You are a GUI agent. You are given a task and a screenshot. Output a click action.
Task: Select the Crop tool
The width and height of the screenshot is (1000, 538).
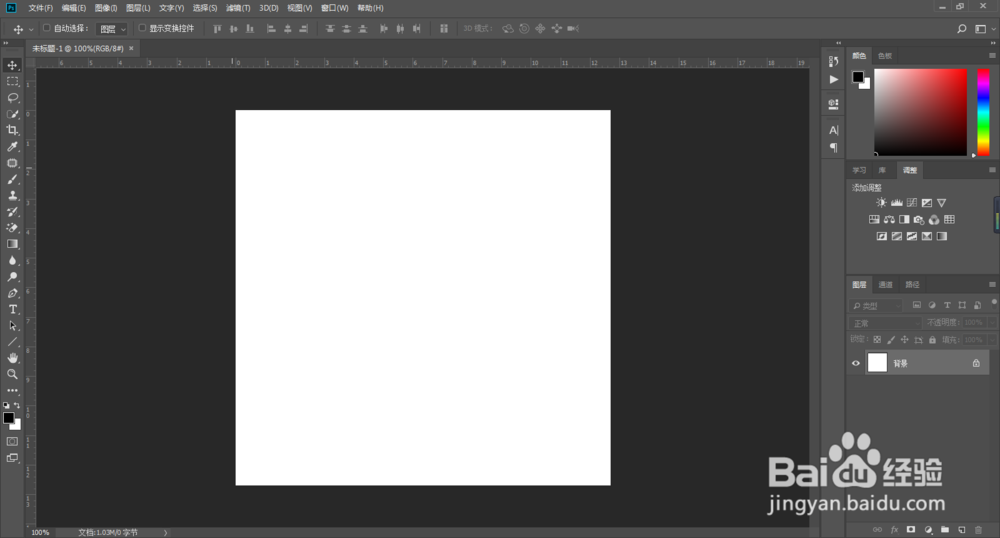click(x=12, y=130)
